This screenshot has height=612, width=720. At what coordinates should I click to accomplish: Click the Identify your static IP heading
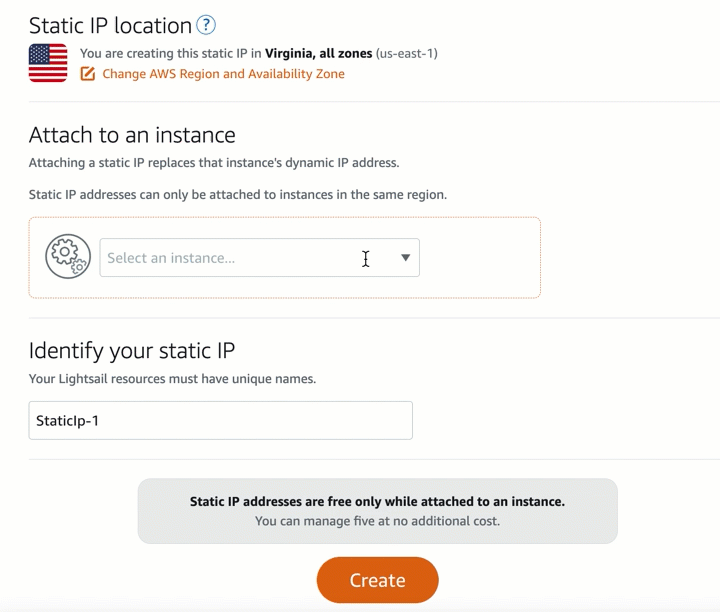132,351
